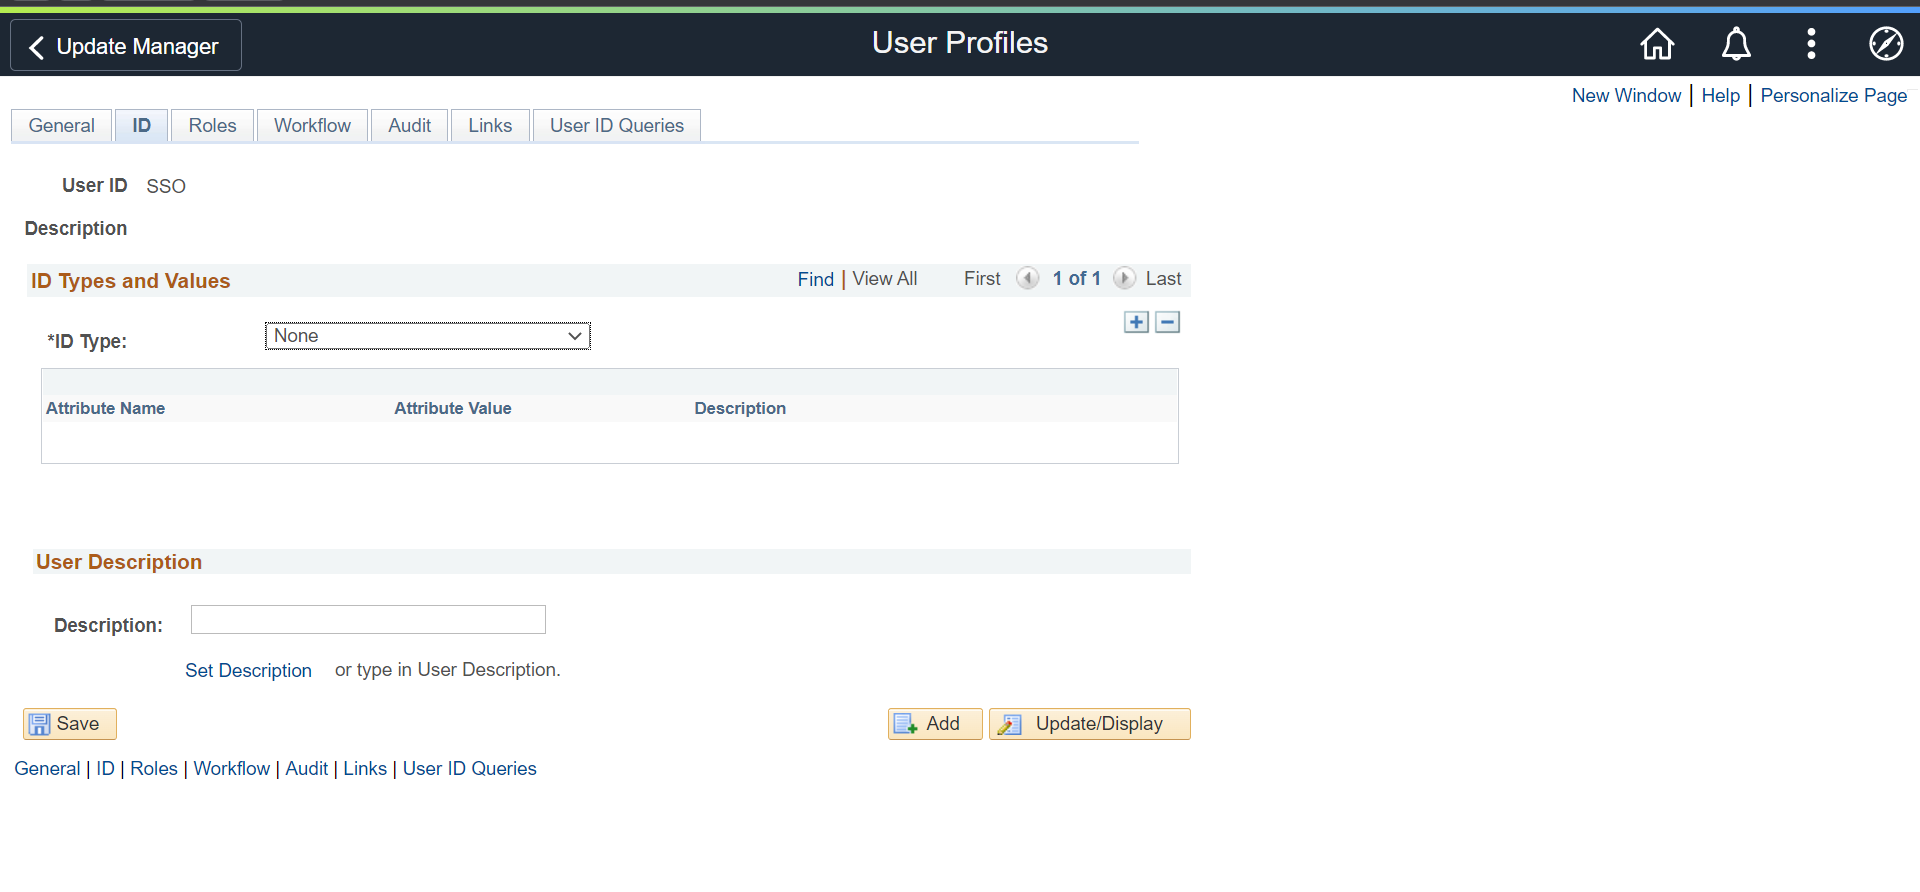Viewport: 1920px width, 892px height.
Task: Go back to Update Manager
Action: coord(126,46)
